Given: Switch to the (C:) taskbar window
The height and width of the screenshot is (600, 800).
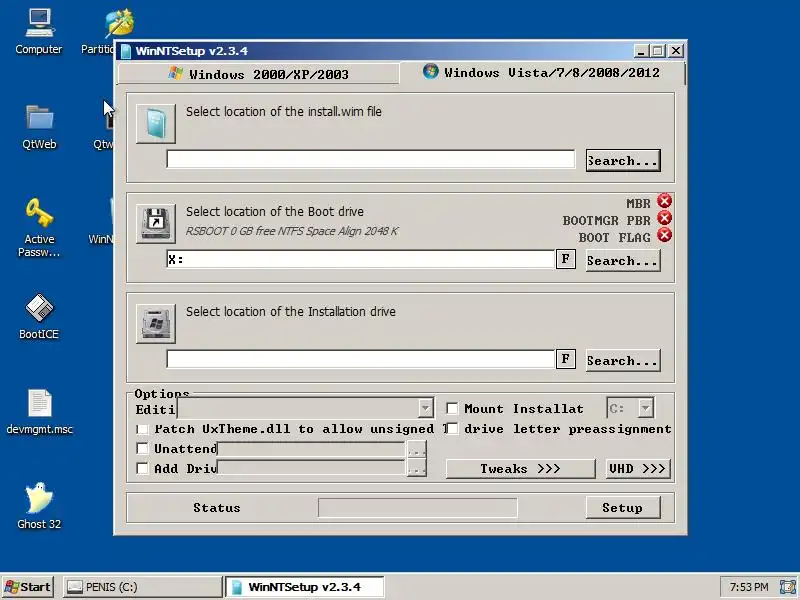Looking at the screenshot, I should 142,587.
